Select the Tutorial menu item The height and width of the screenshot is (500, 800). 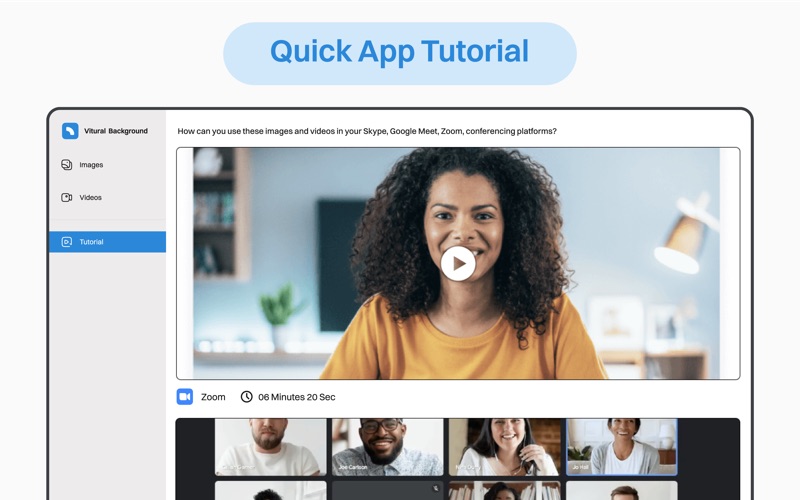coord(108,242)
